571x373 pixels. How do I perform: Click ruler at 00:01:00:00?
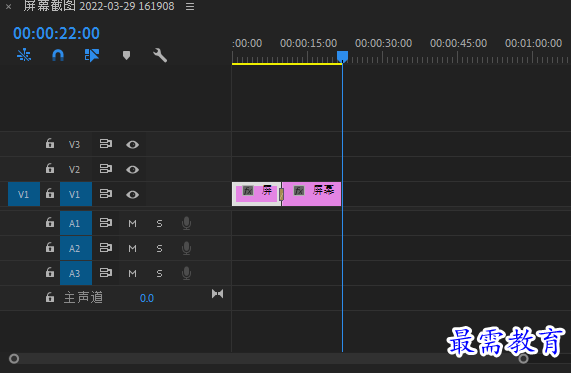tap(533, 43)
